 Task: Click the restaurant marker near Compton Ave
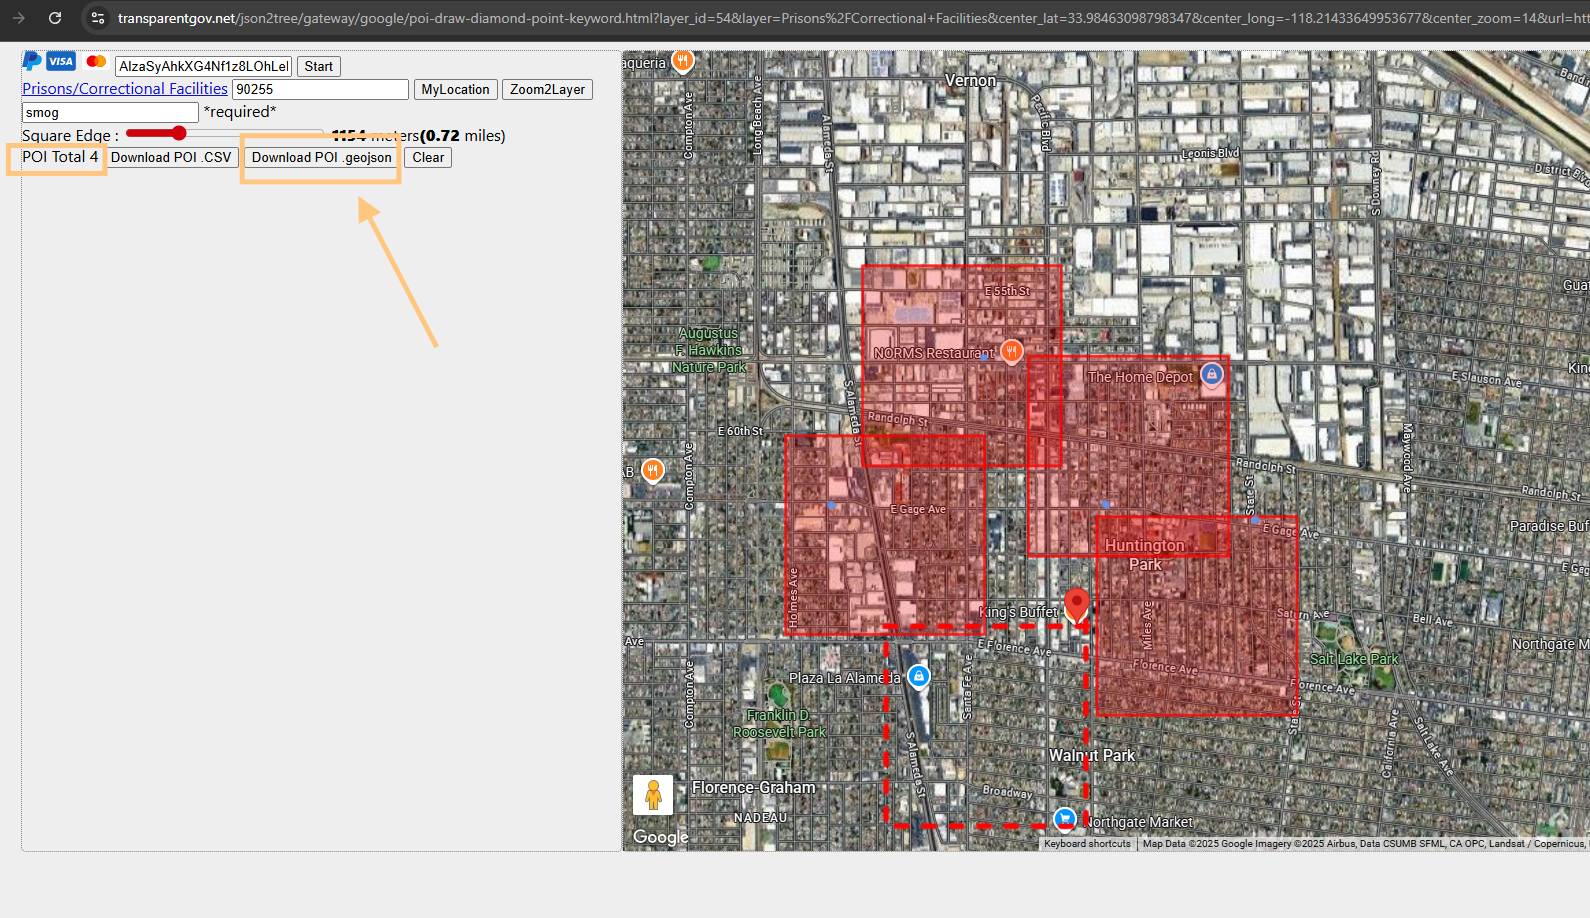tap(653, 469)
